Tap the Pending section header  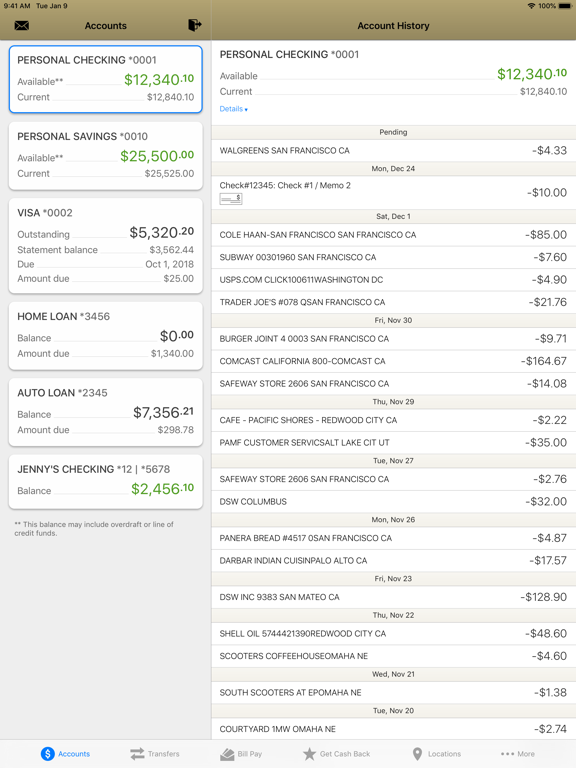click(393, 132)
